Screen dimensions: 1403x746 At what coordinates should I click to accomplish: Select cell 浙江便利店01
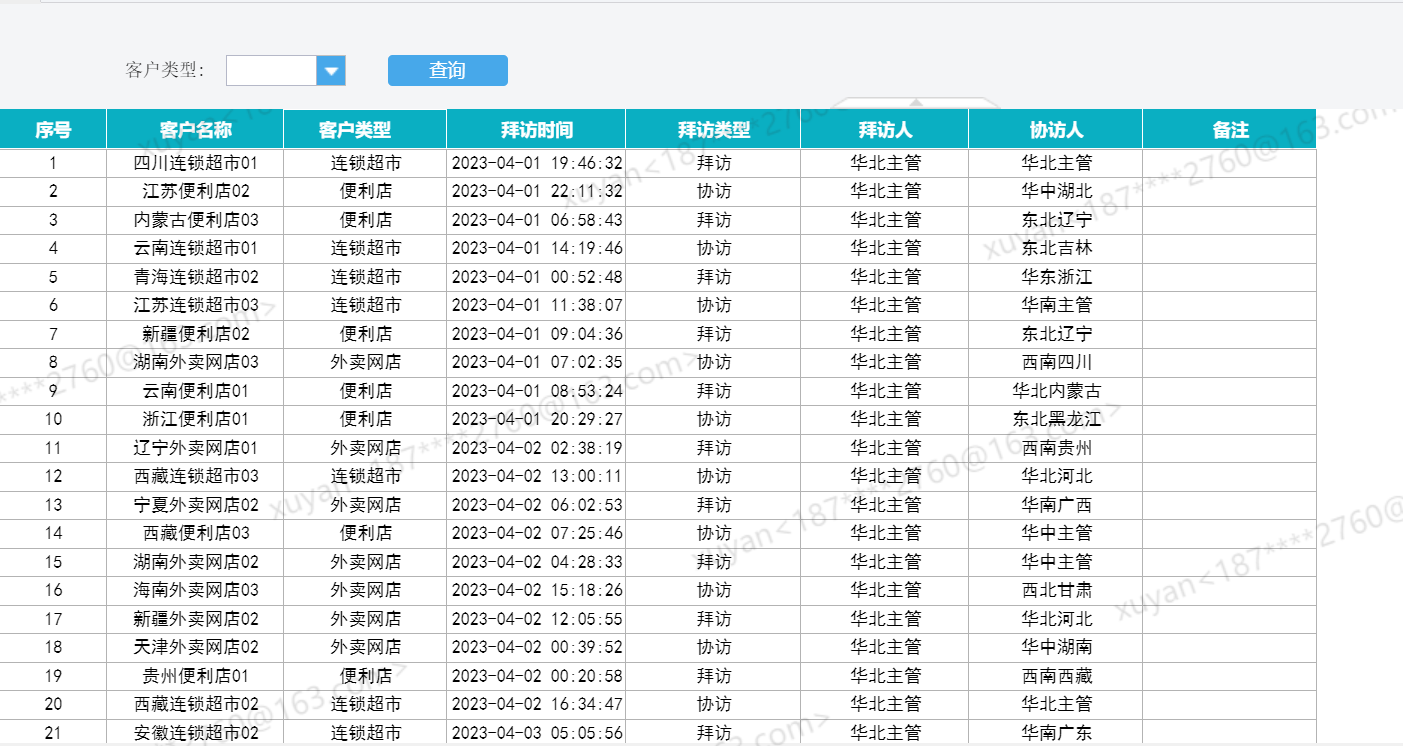(x=195, y=419)
